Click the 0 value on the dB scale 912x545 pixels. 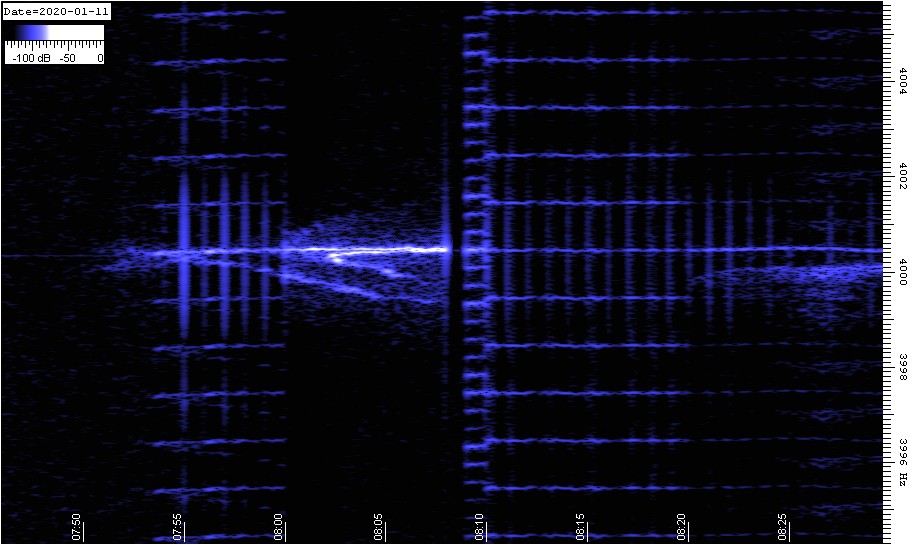pos(100,58)
